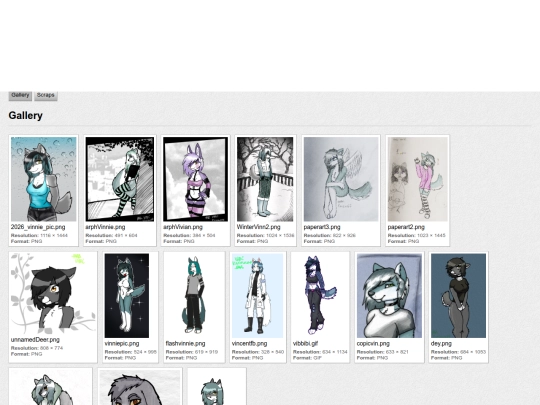Click the arphVivian.png file name
540x405 pixels.
click(x=183, y=227)
